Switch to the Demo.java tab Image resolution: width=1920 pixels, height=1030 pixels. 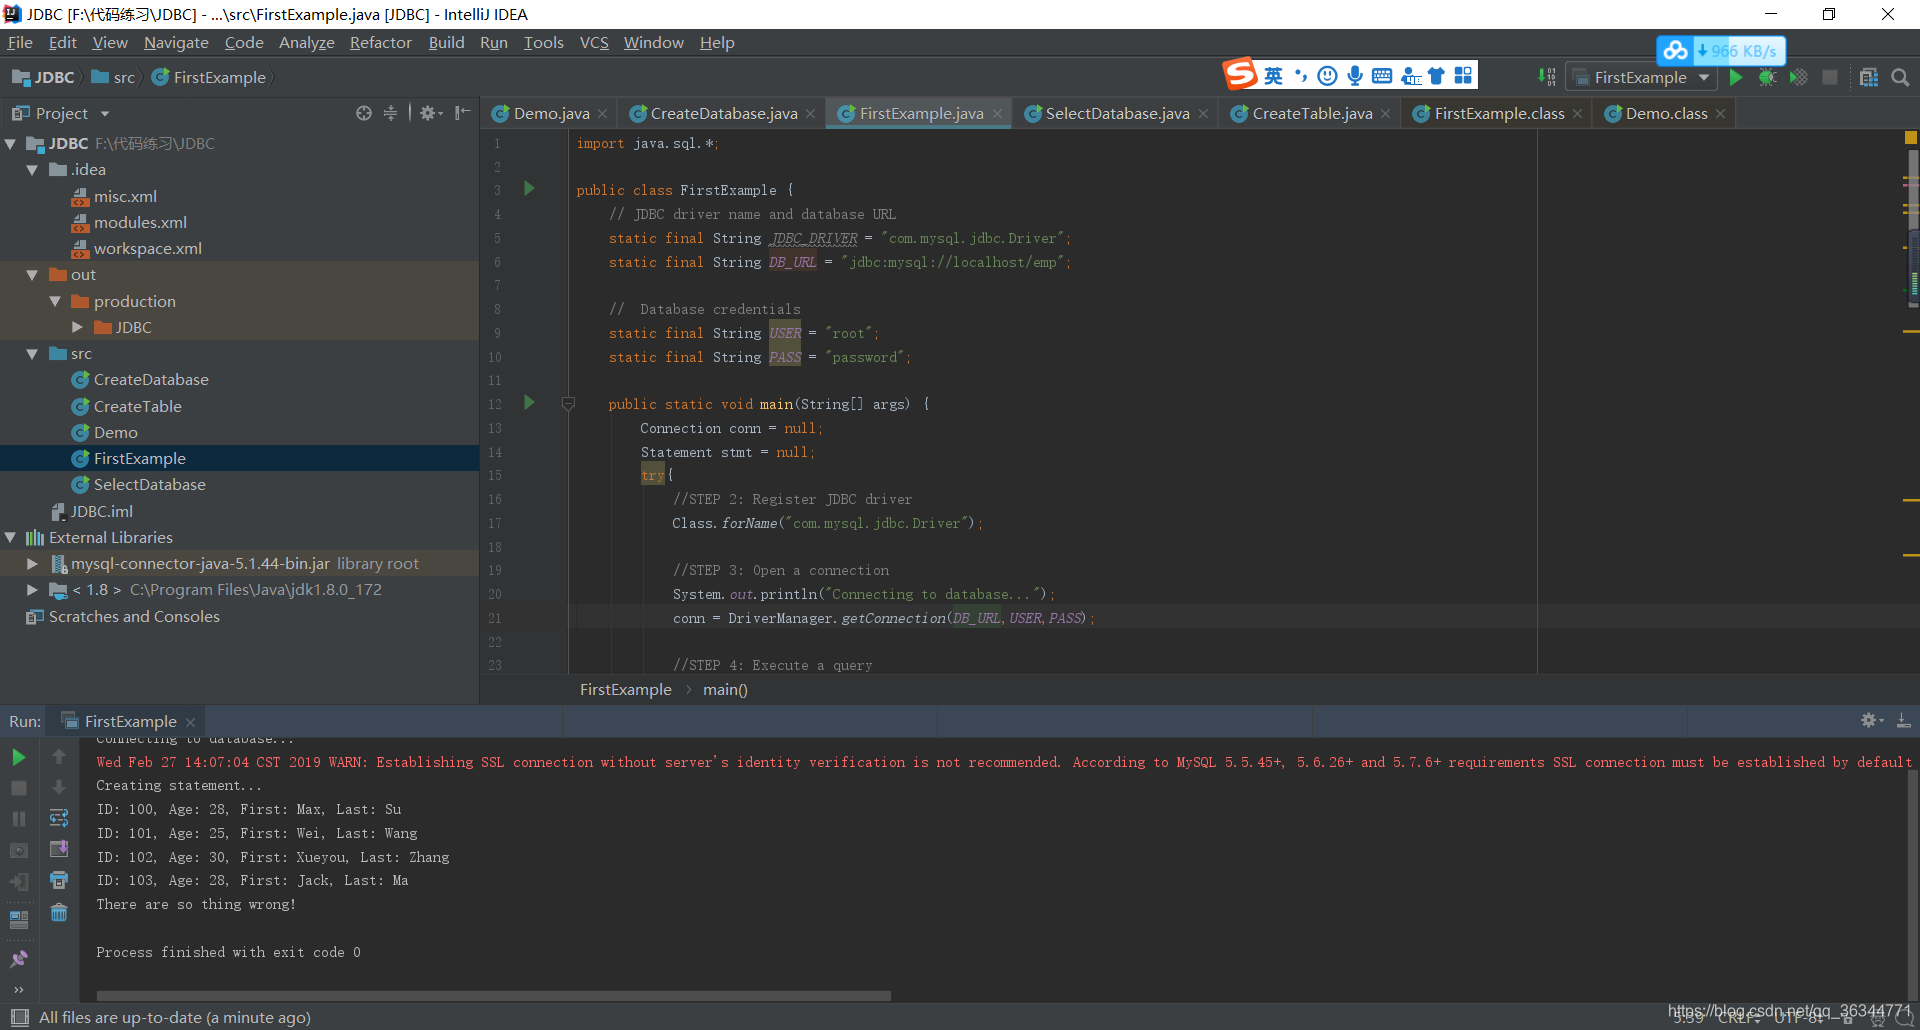point(551,114)
